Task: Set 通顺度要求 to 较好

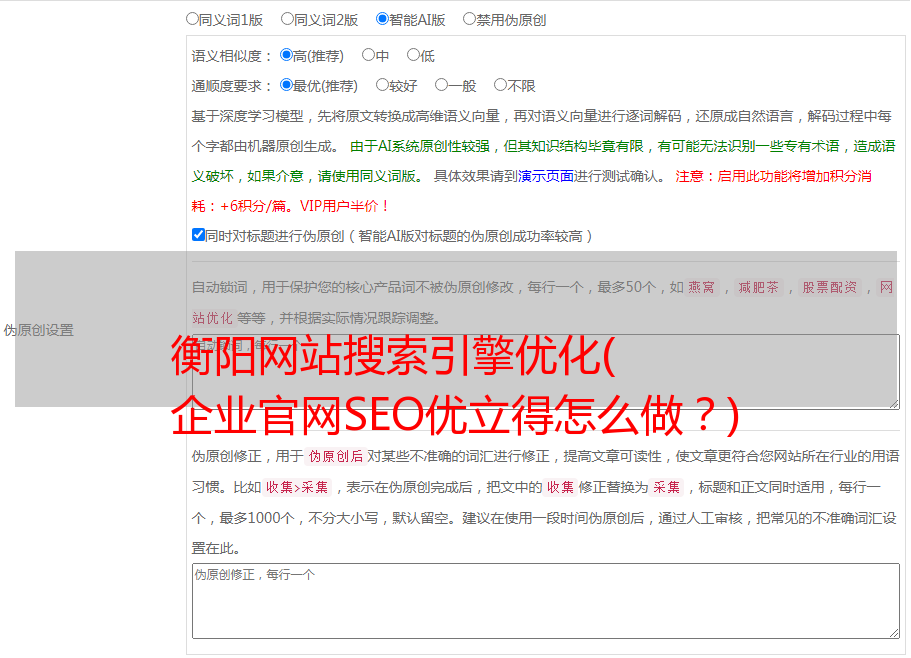Action: pyautogui.click(x=382, y=85)
